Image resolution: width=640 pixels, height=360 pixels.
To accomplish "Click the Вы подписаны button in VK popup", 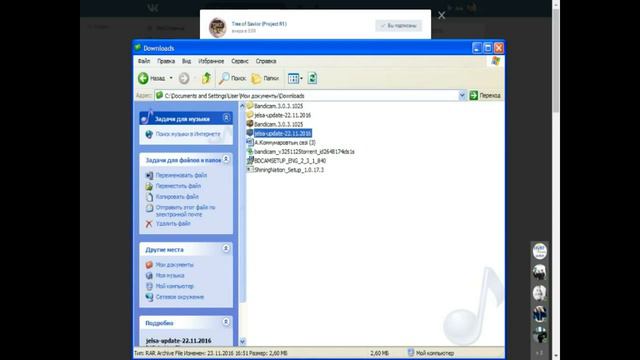I will (398, 26).
